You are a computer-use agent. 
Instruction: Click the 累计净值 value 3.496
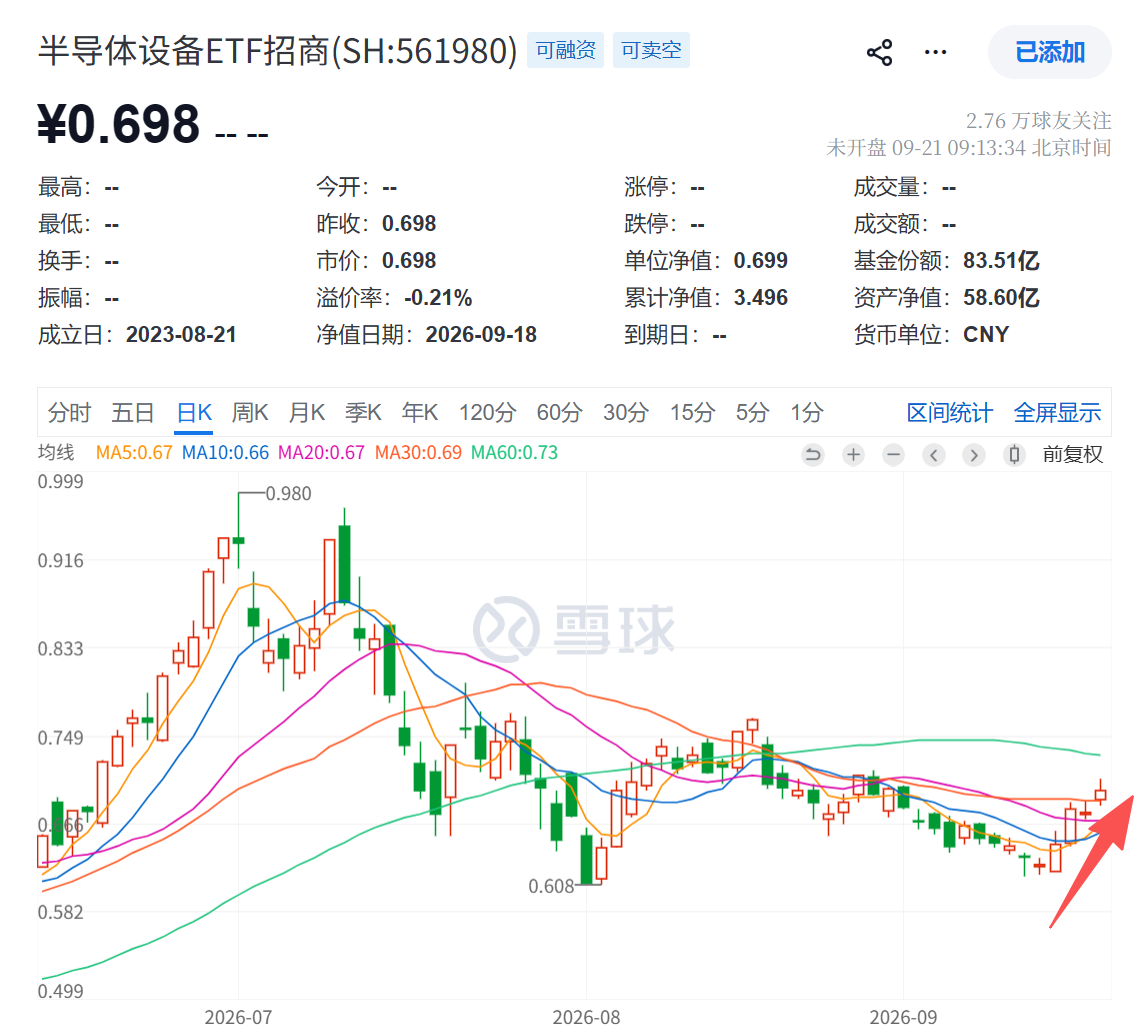pyautogui.click(x=760, y=298)
